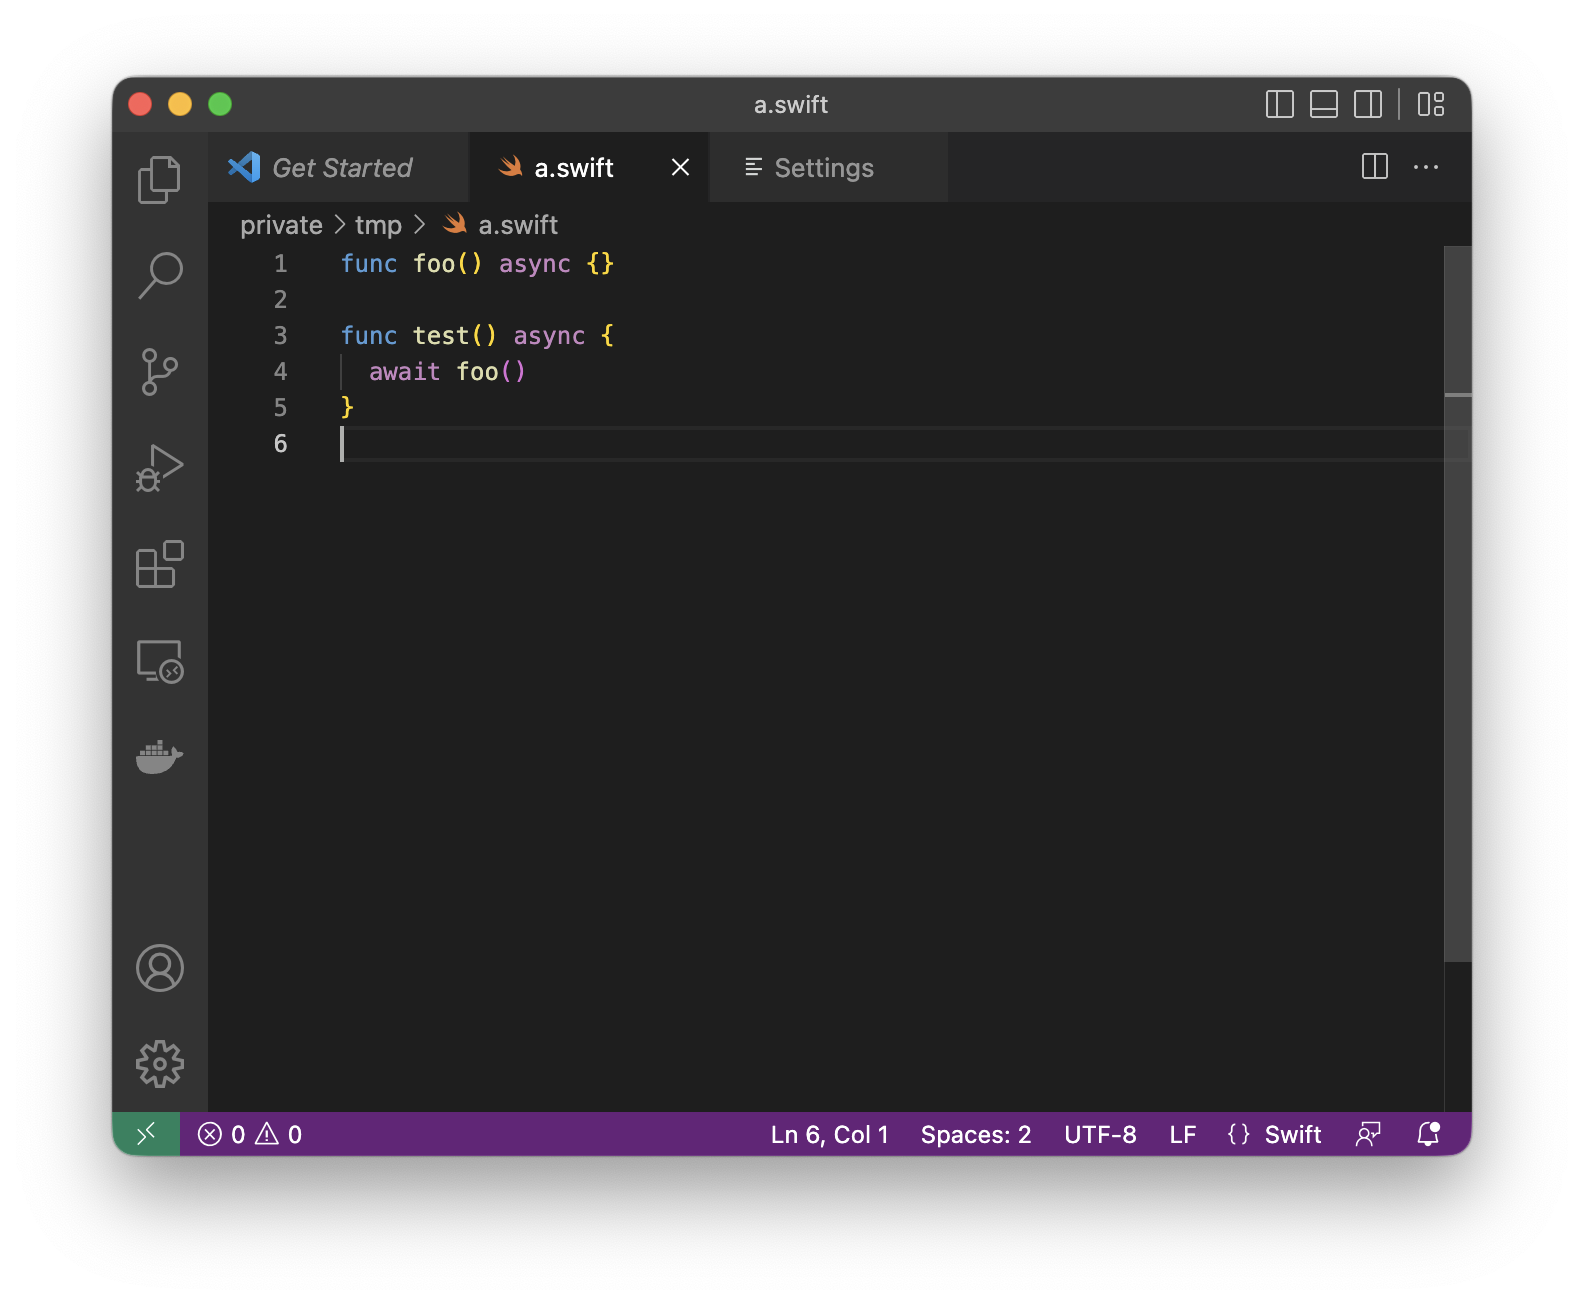Open notifications bell in status bar

coord(1429,1134)
